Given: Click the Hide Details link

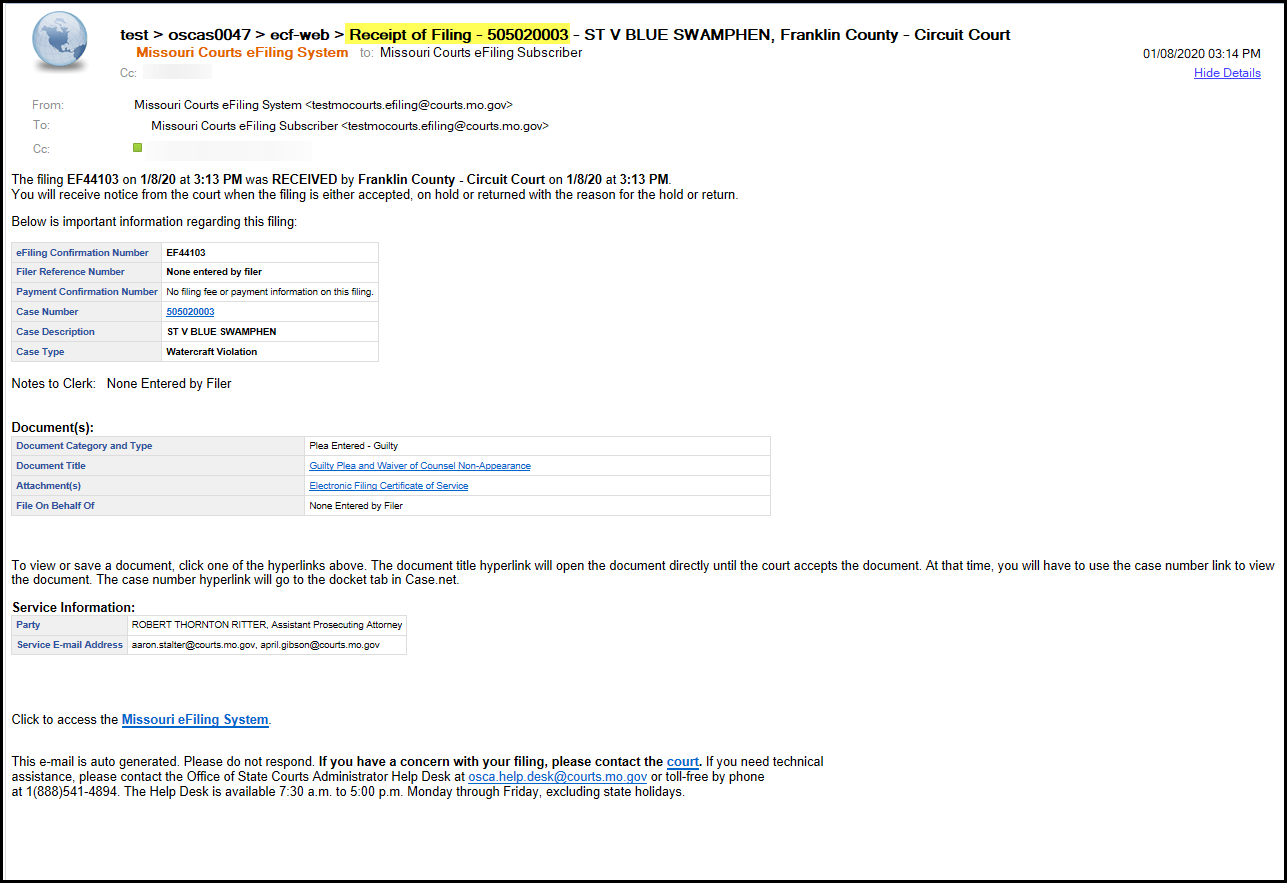Looking at the screenshot, I should (1227, 73).
